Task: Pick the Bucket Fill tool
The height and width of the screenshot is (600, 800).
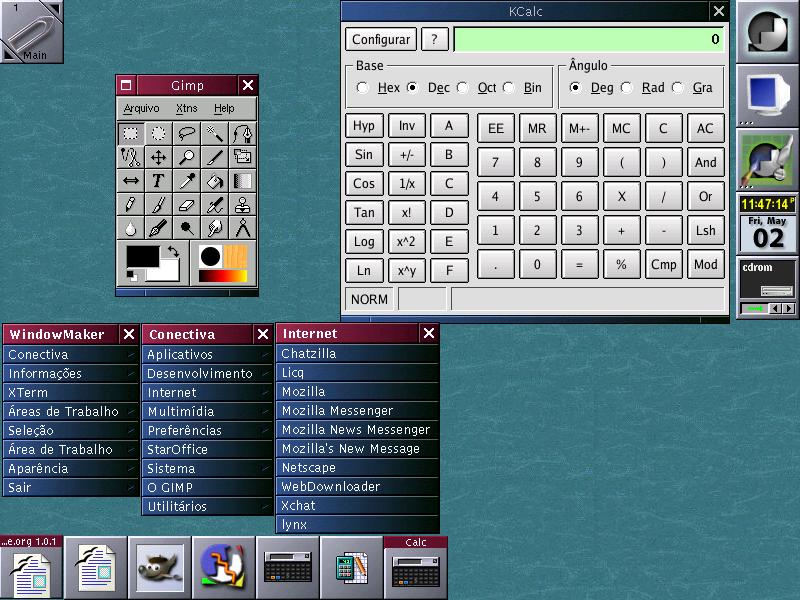Action: click(x=214, y=181)
